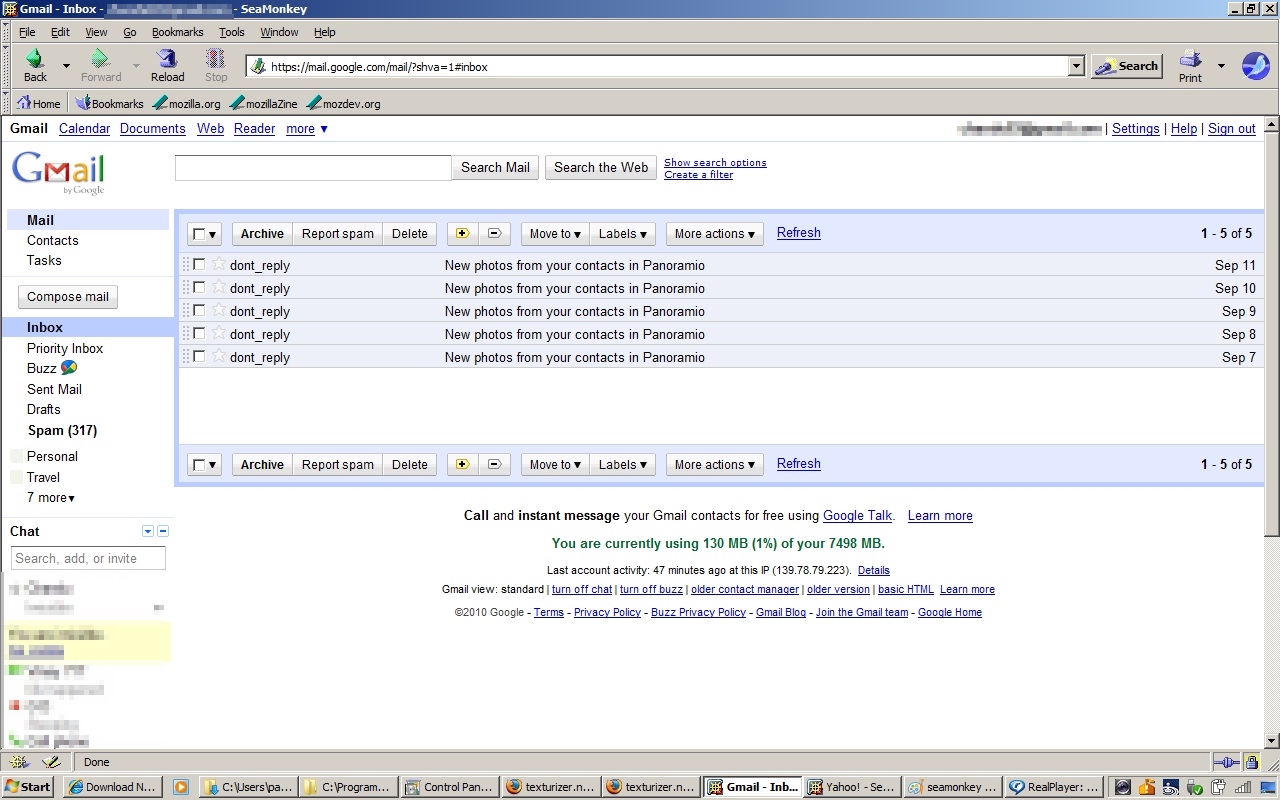Click the Report spam button
Image resolution: width=1280 pixels, height=800 pixels.
[x=337, y=233]
